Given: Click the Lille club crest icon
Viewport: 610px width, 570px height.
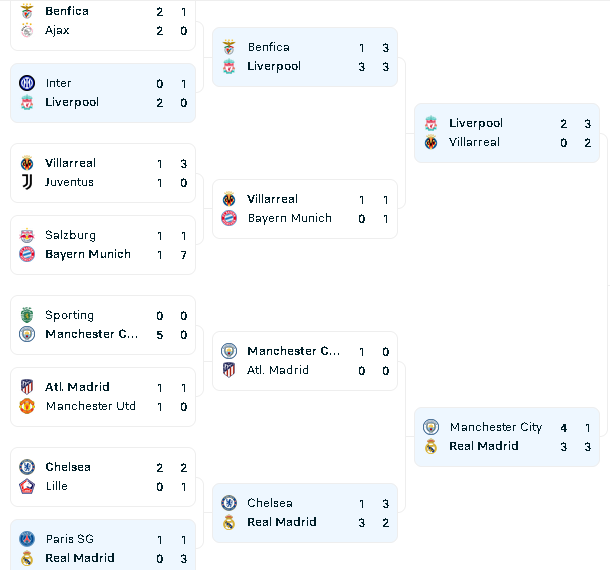Looking at the screenshot, I should pyautogui.click(x=27, y=486).
